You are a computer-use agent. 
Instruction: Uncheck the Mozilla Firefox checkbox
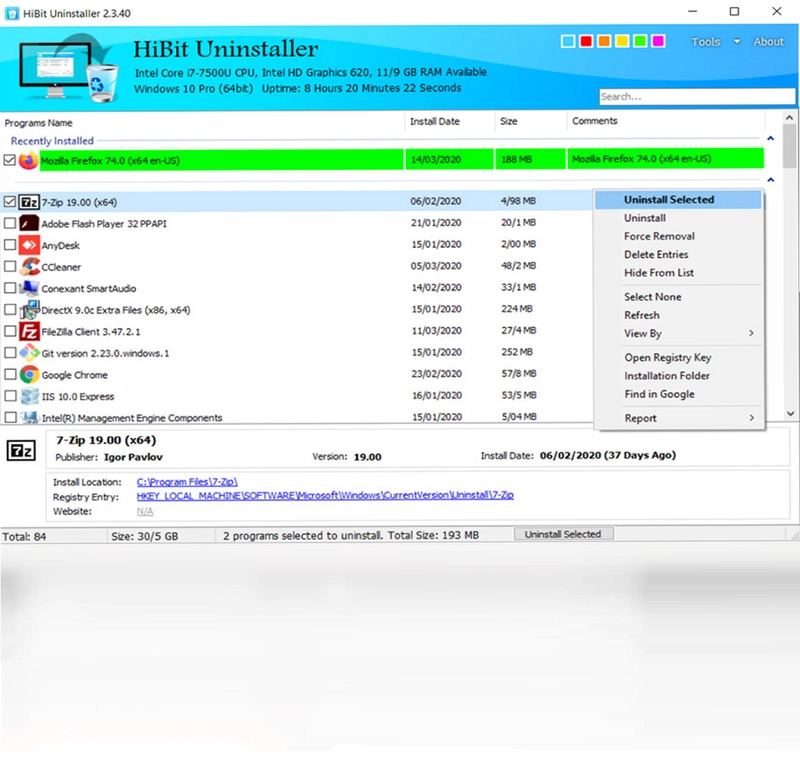(10, 160)
